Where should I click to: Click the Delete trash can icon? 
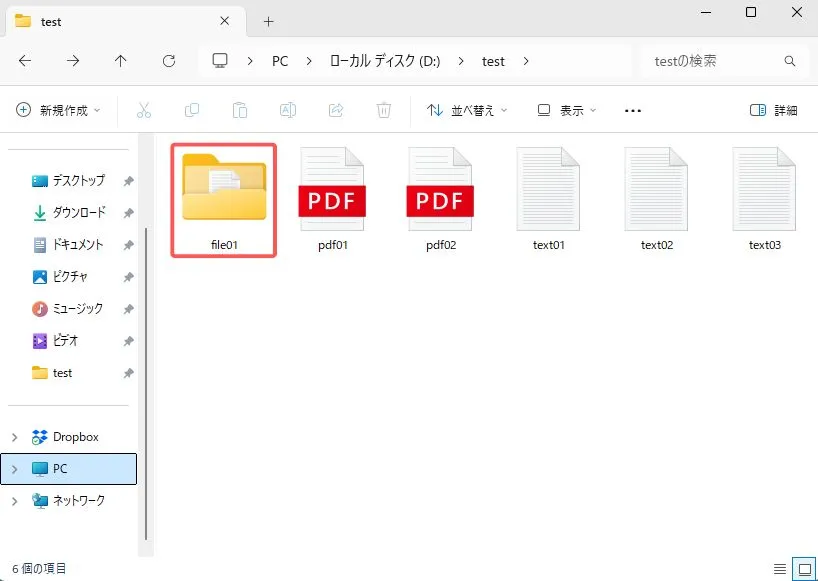pos(384,110)
